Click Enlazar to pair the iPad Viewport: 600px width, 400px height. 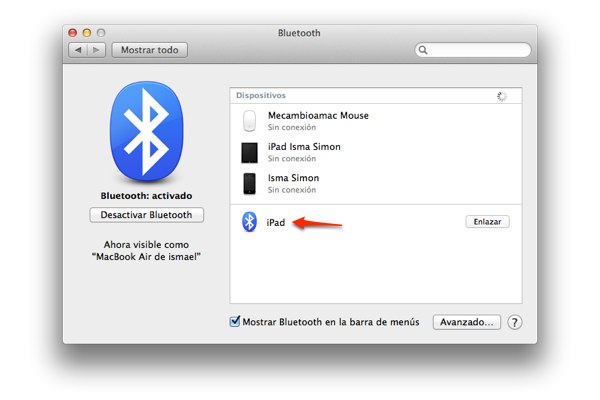click(x=488, y=222)
